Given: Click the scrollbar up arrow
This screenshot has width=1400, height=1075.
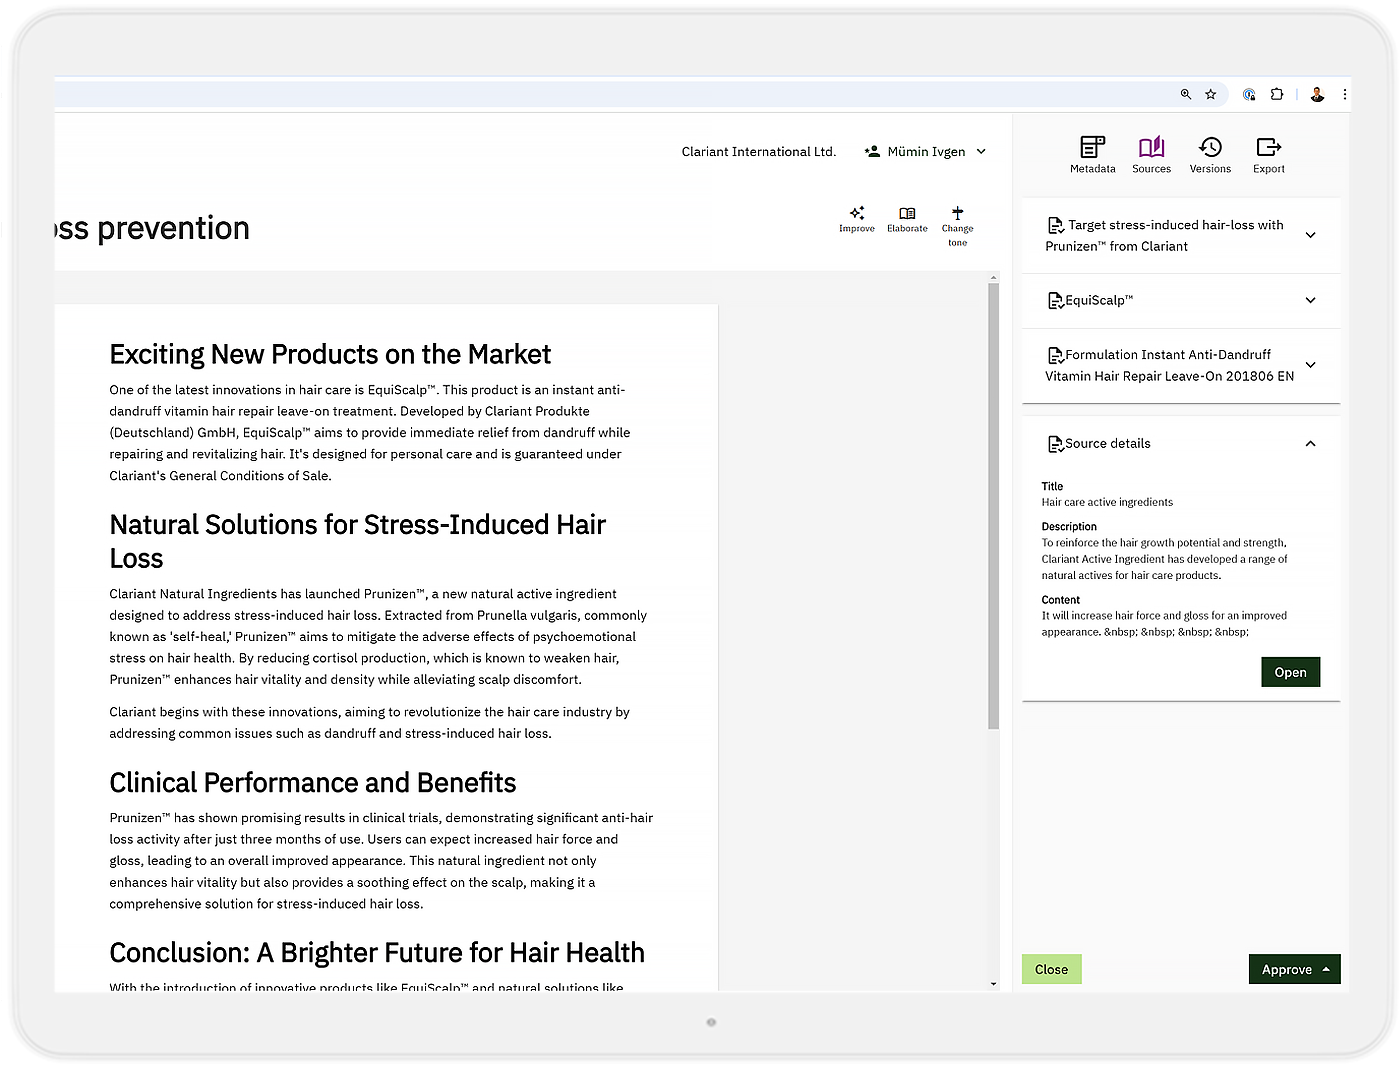Looking at the screenshot, I should [993, 277].
